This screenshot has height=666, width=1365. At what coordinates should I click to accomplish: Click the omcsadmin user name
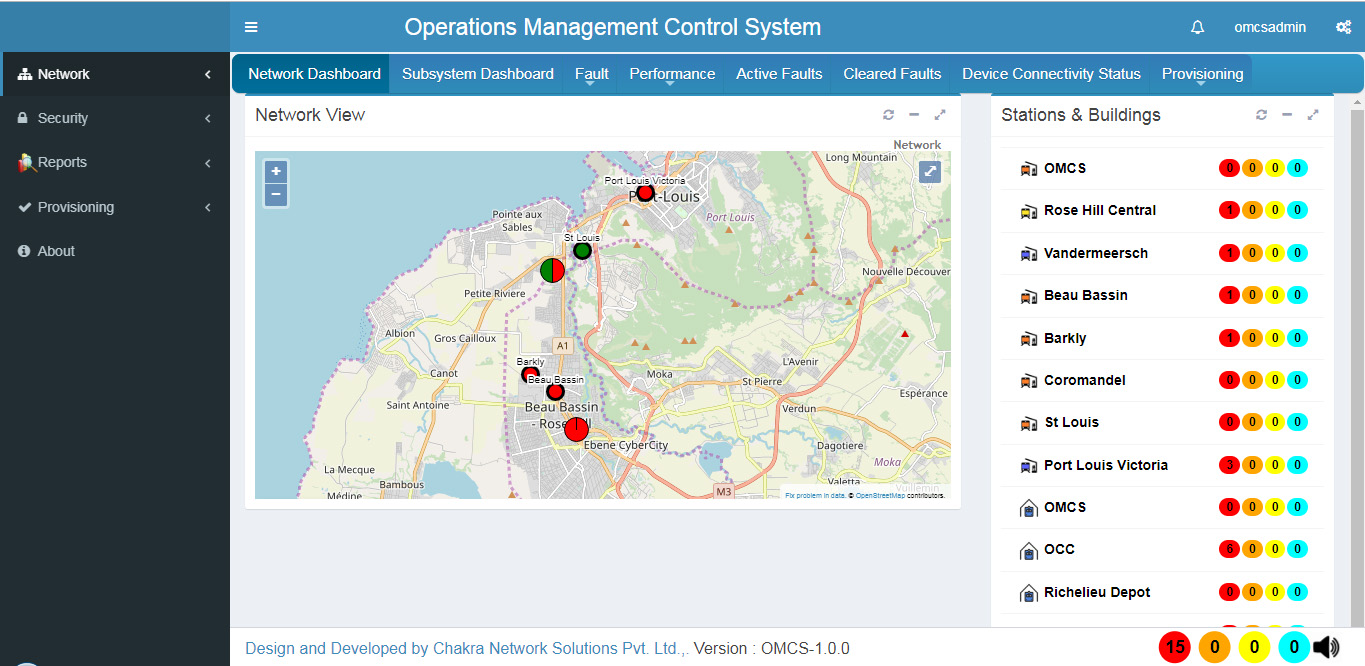(x=1270, y=27)
